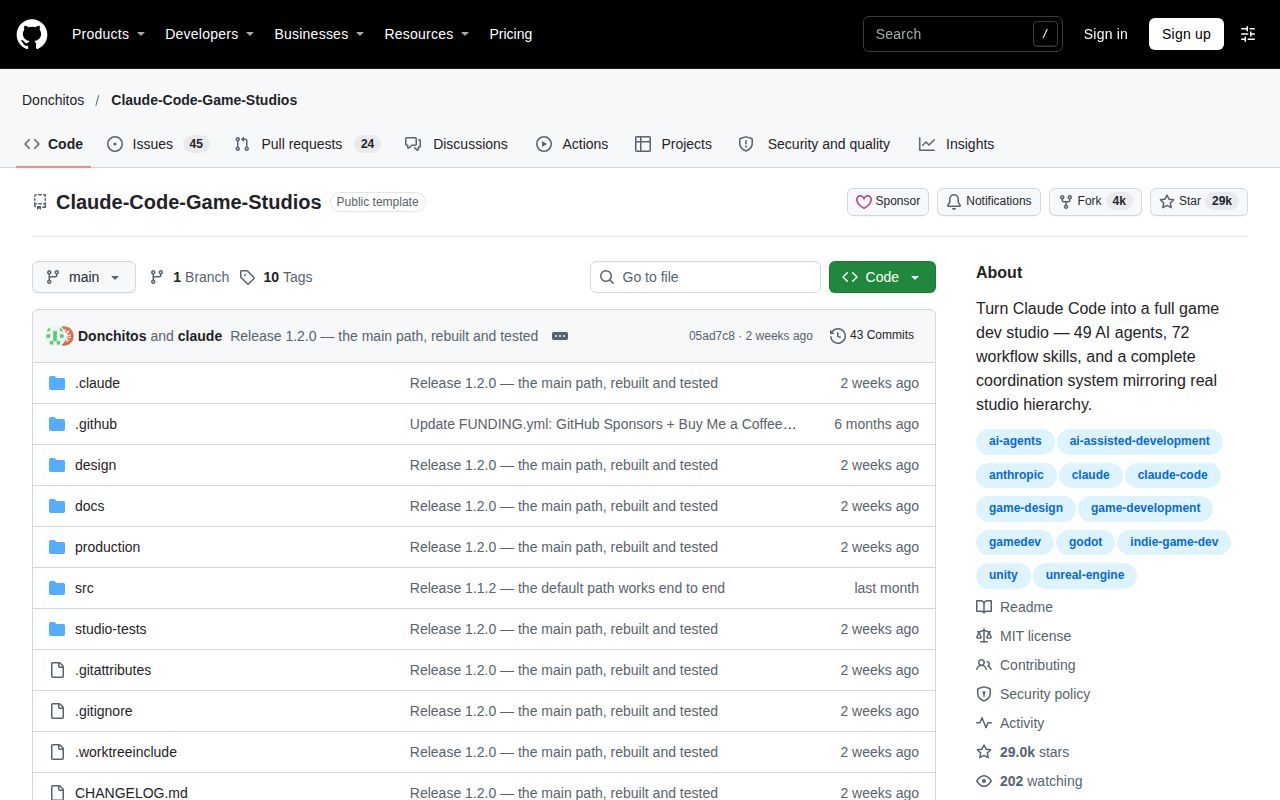
Task: Click the Sign up button
Action: (x=1186, y=34)
